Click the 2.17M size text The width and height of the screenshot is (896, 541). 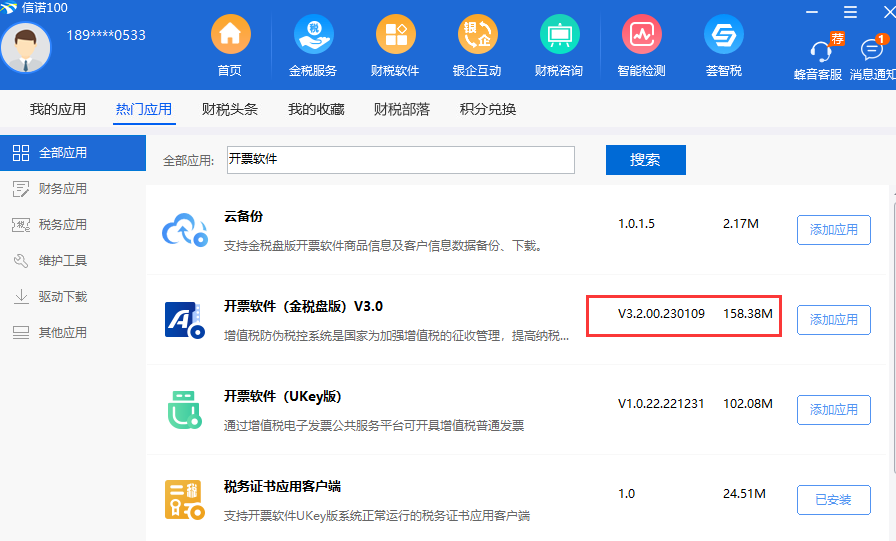[741, 224]
